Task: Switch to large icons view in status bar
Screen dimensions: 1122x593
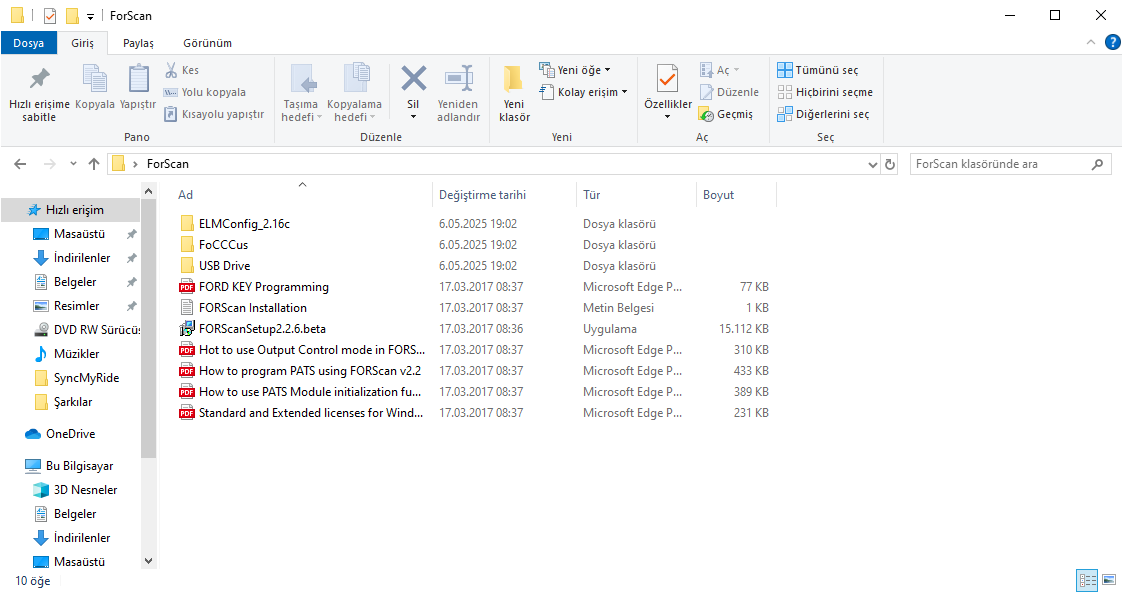Action: tap(1109, 580)
